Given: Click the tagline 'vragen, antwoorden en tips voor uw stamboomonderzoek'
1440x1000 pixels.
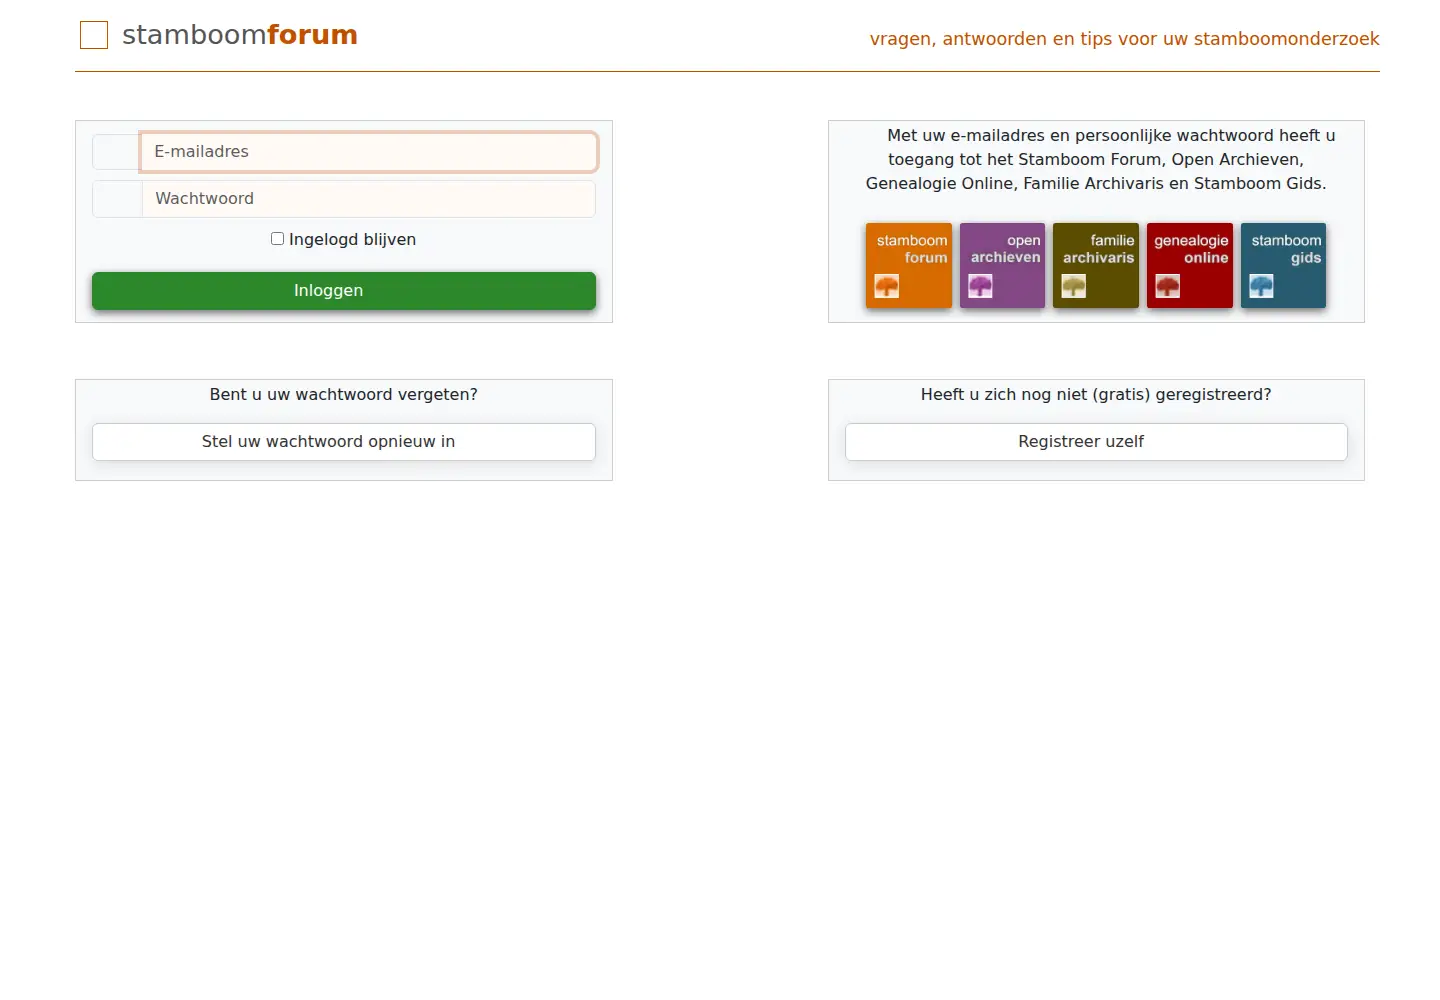Looking at the screenshot, I should pos(1124,39).
